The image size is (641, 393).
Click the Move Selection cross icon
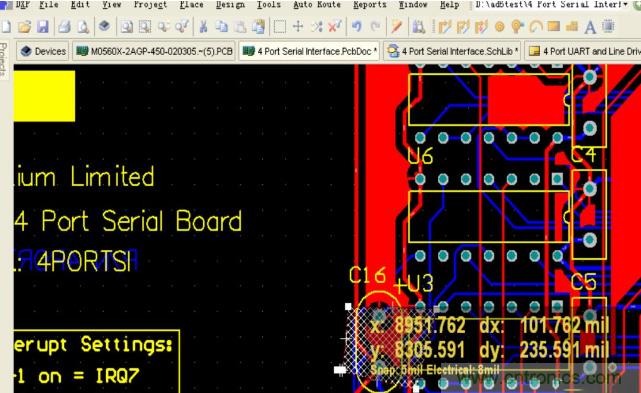pyautogui.click(x=298, y=27)
